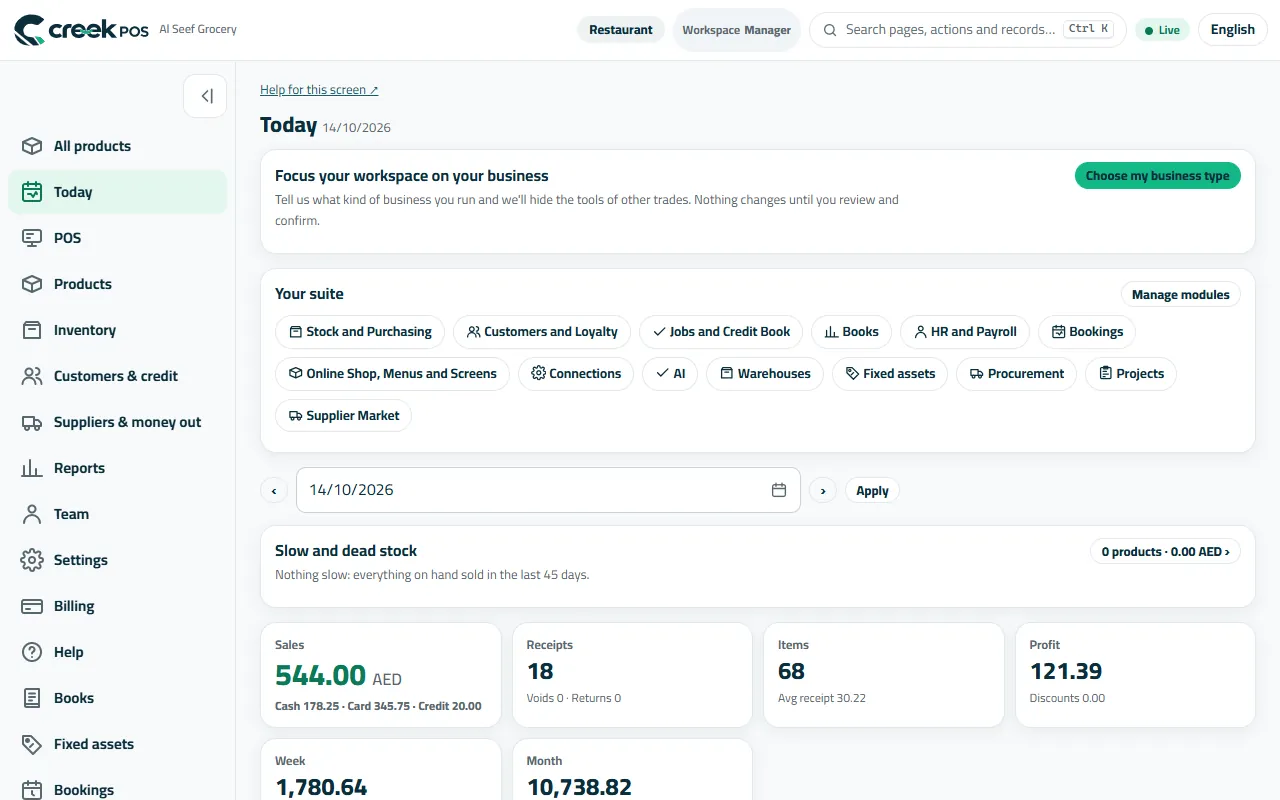1280x800 pixels.
Task: Toggle the AI module chip
Action: click(670, 374)
